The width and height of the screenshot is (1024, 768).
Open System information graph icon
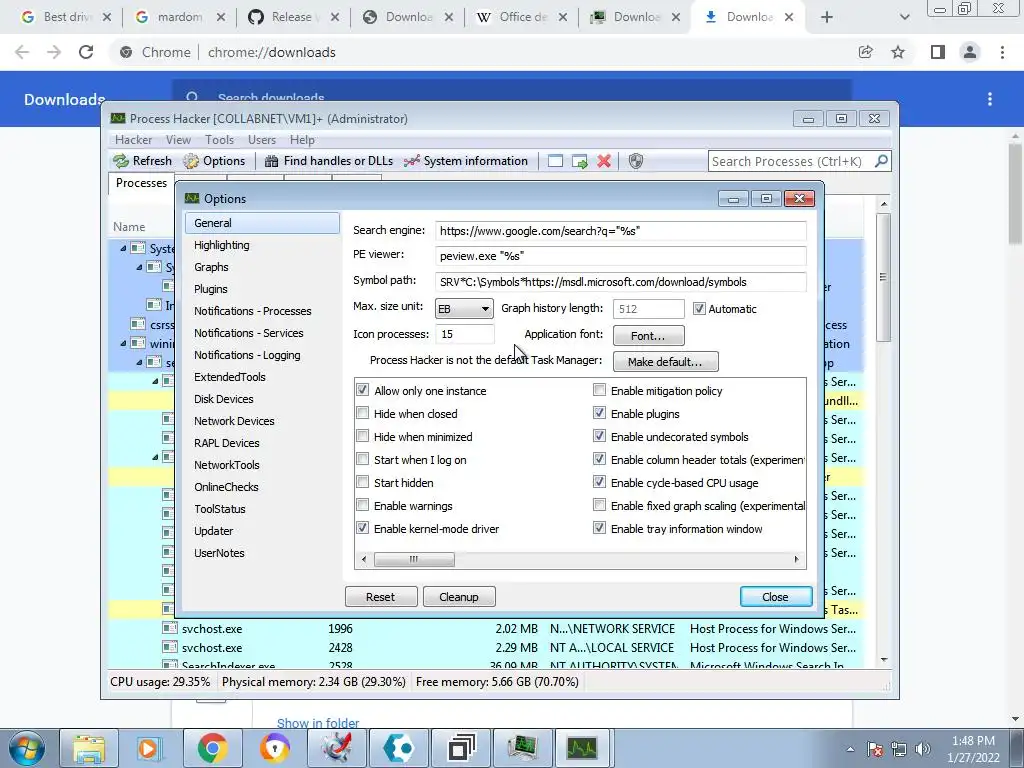point(411,161)
